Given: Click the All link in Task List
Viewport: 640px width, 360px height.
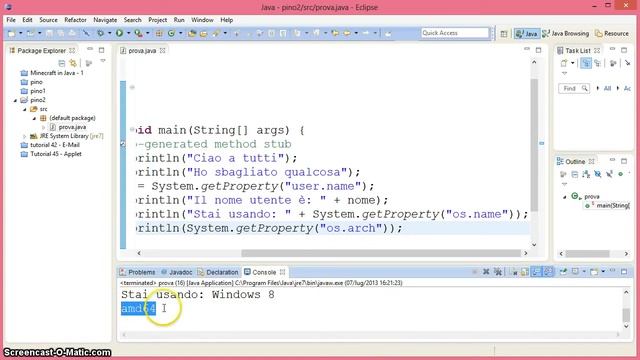Looking at the screenshot, I should 607,89.
